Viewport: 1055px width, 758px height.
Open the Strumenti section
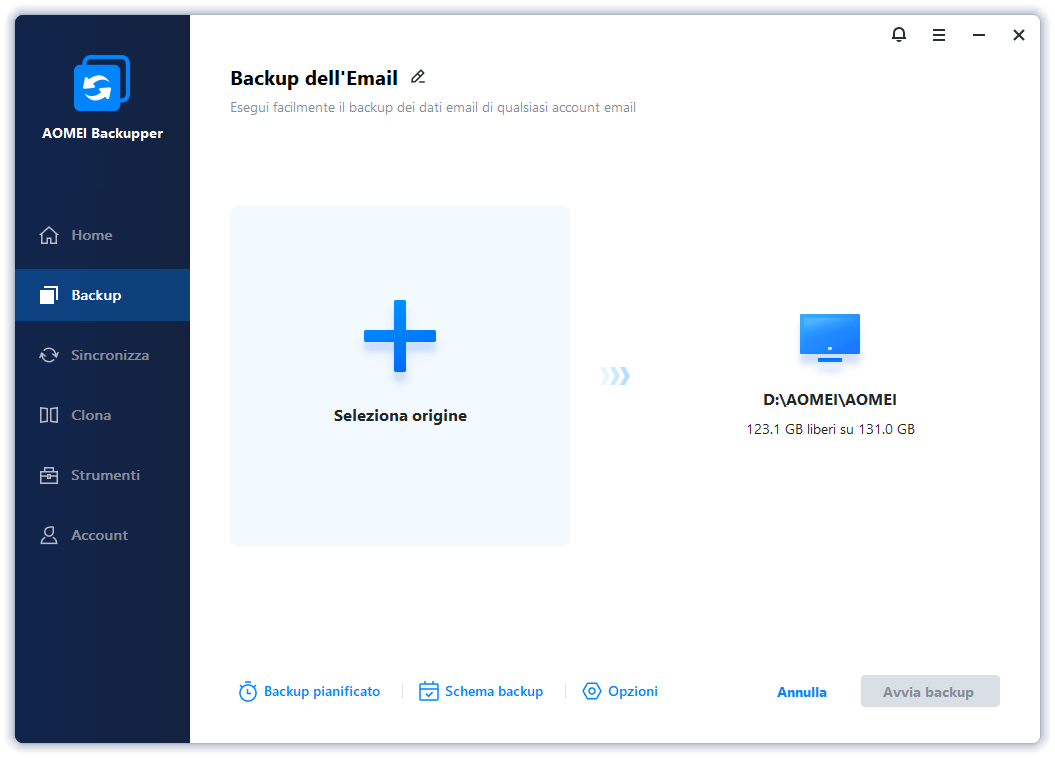tap(102, 475)
